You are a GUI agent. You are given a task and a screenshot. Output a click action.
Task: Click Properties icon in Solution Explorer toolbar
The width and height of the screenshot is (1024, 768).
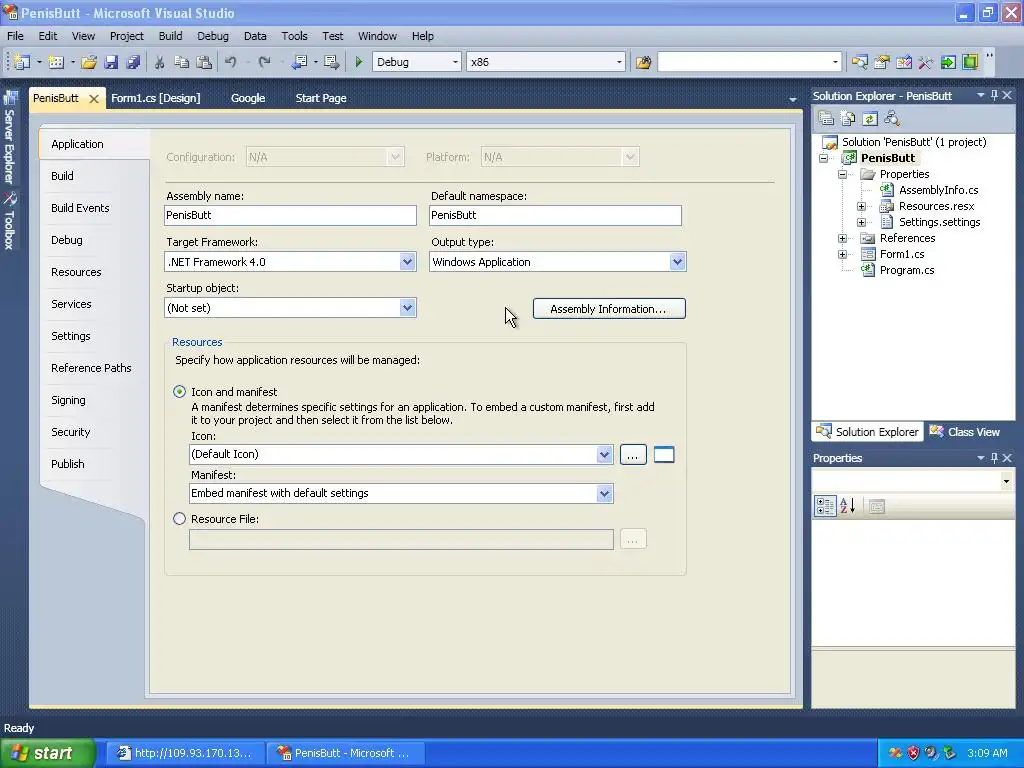click(826, 118)
